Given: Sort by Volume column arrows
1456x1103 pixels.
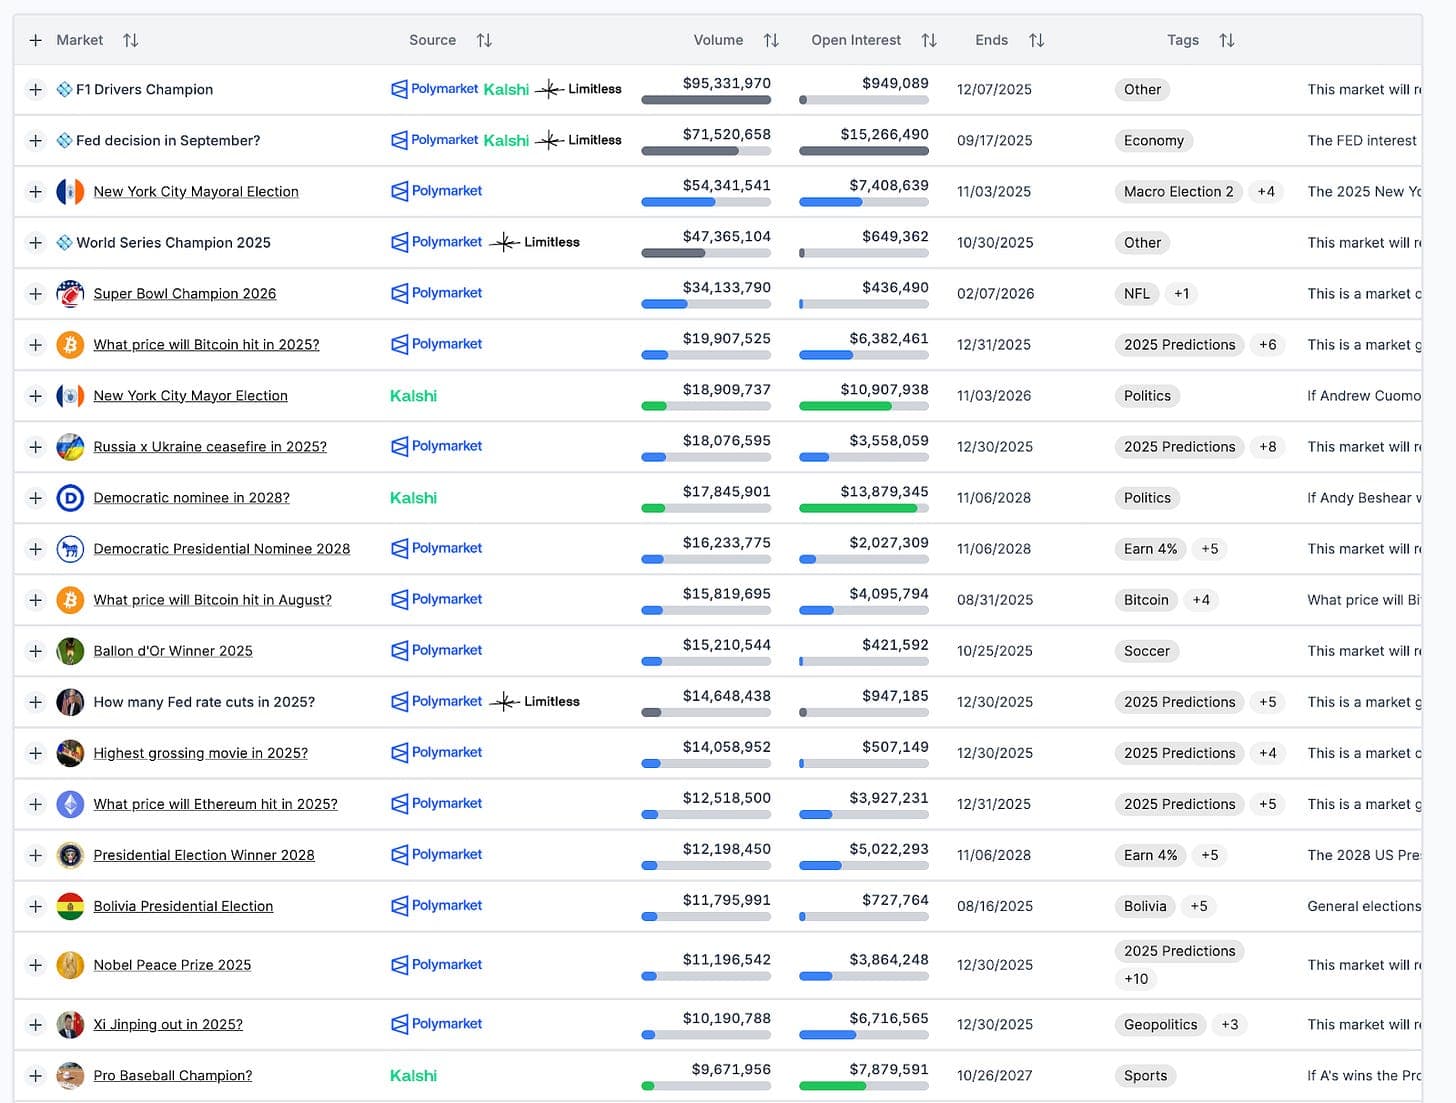Looking at the screenshot, I should coord(771,40).
